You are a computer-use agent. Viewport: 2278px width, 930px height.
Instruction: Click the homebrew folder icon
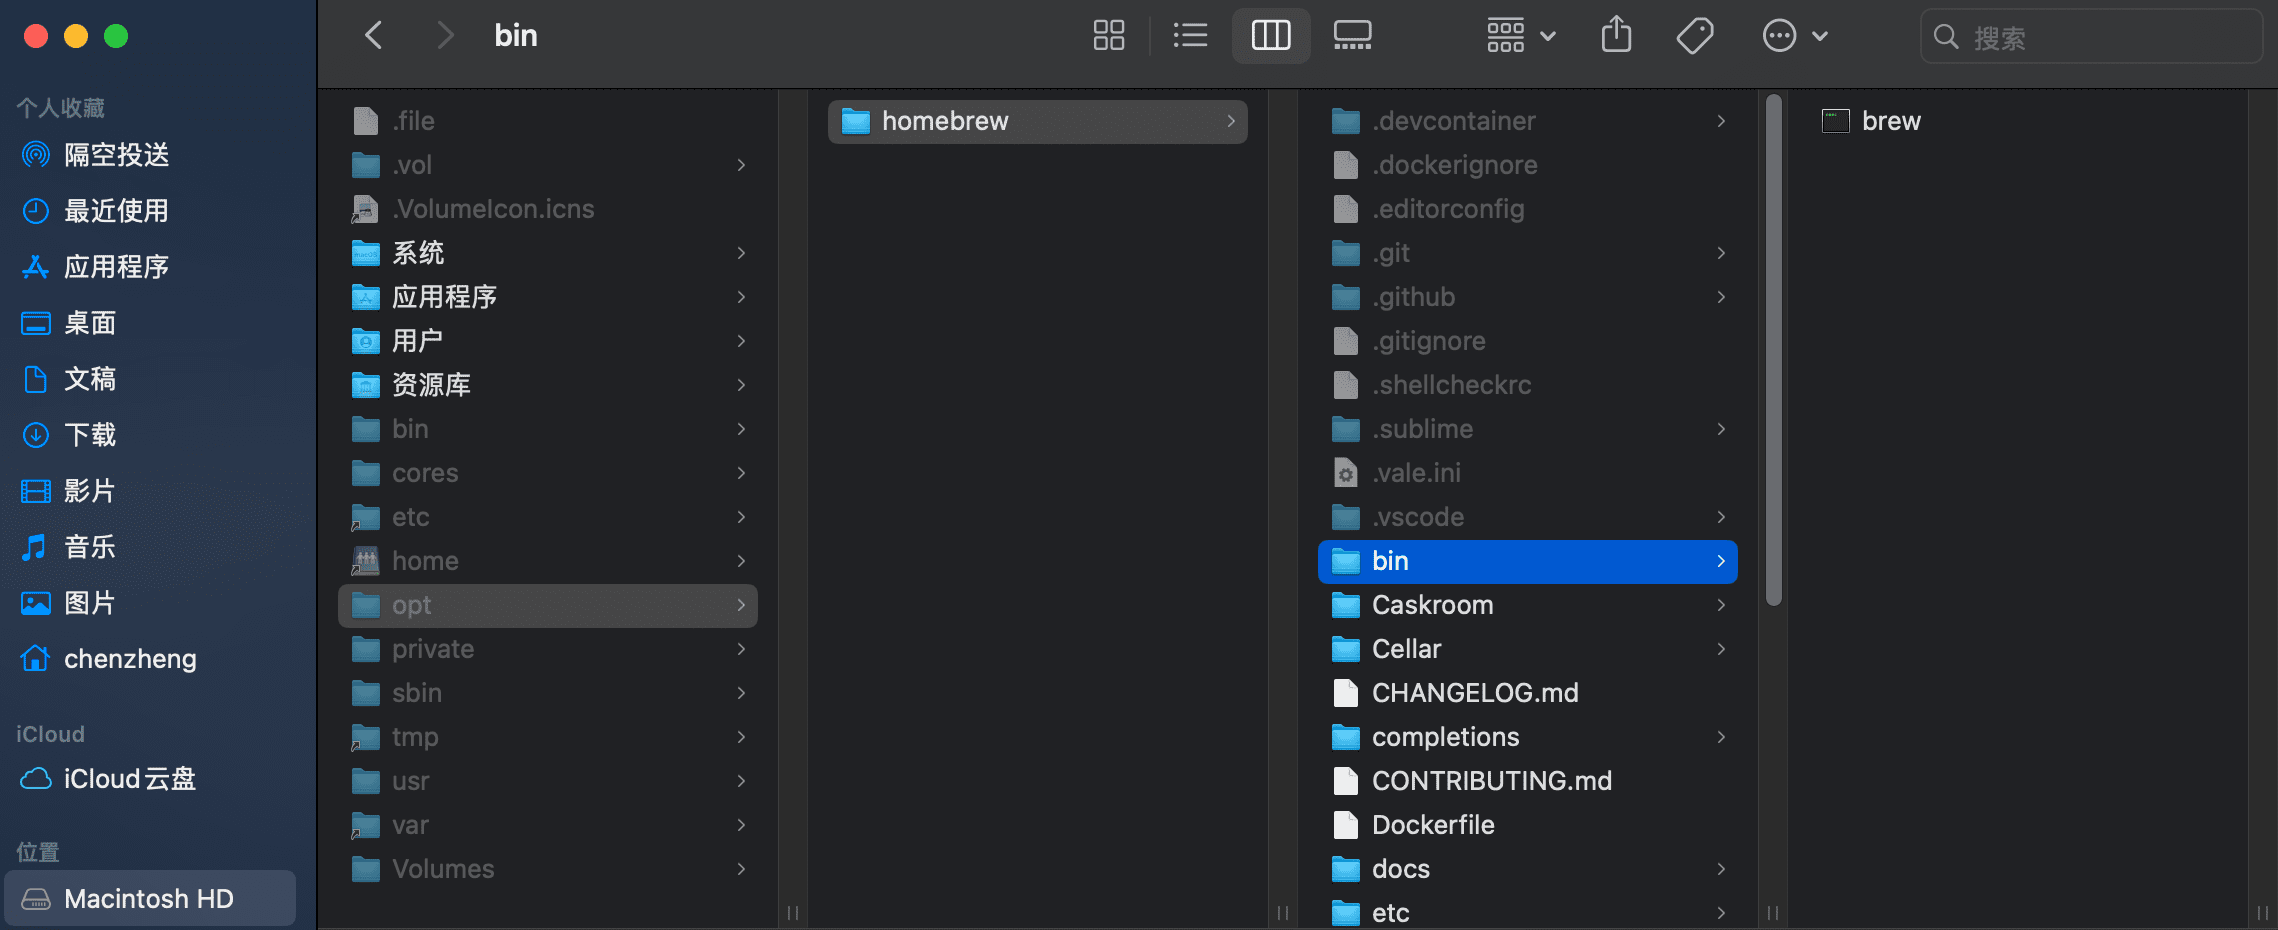point(856,121)
